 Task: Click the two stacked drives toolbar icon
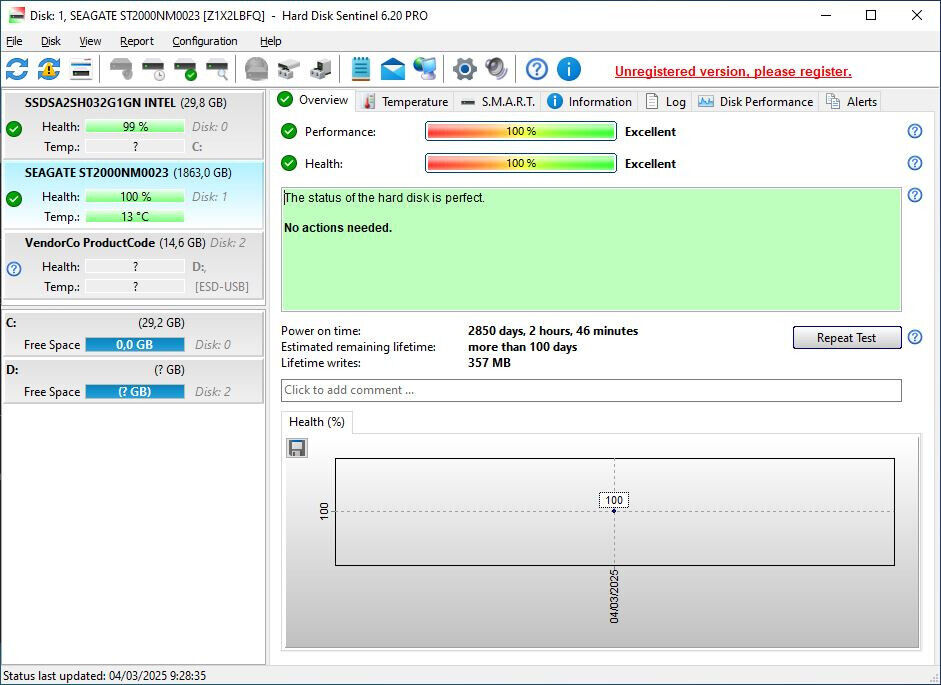pos(289,69)
